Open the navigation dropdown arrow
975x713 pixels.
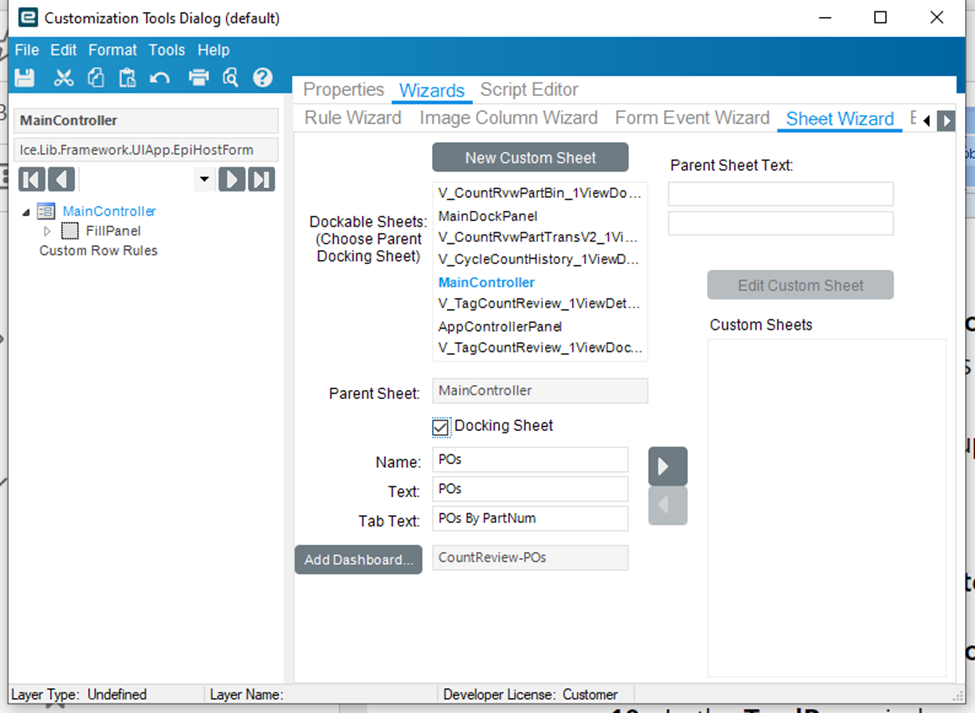point(204,180)
